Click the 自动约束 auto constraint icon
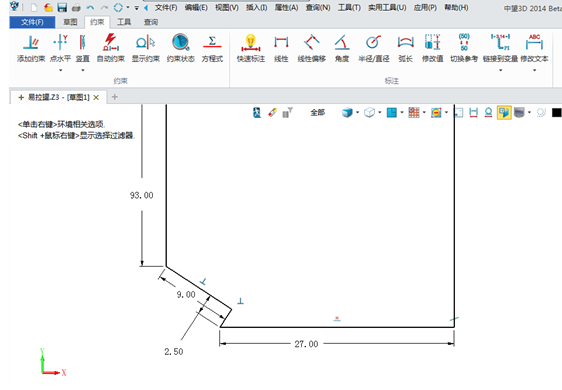The width and height of the screenshot is (562, 390). 111,48
